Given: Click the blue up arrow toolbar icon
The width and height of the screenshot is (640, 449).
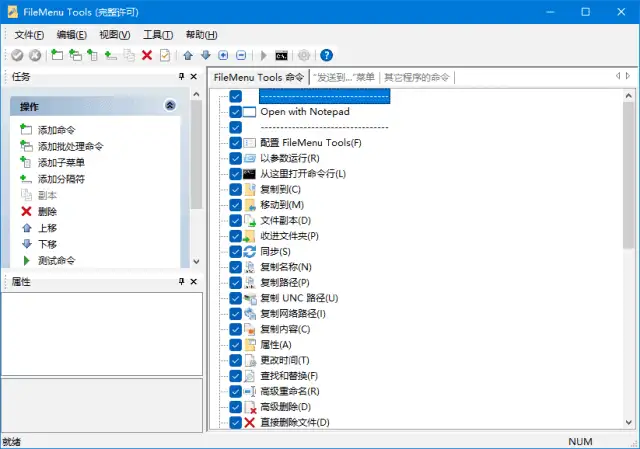Looking at the screenshot, I should coord(188,55).
